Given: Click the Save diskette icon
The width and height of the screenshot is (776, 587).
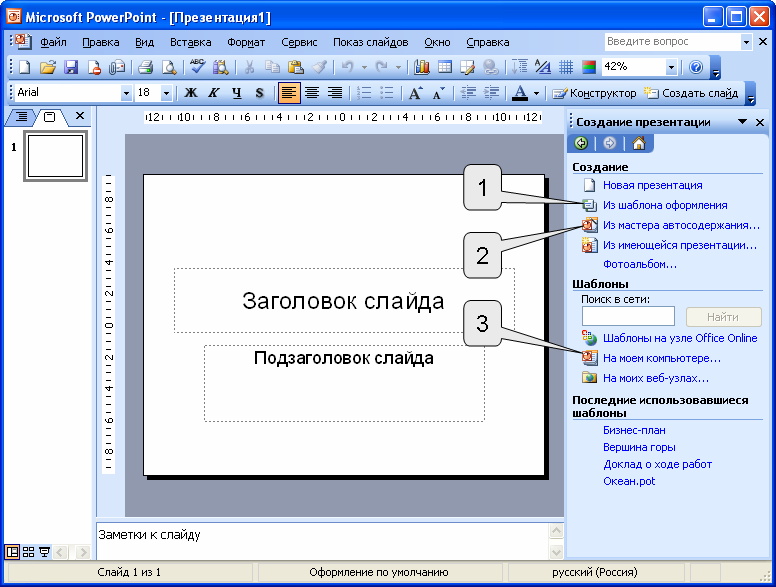Looking at the screenshot, I should (x=71, y=67).
